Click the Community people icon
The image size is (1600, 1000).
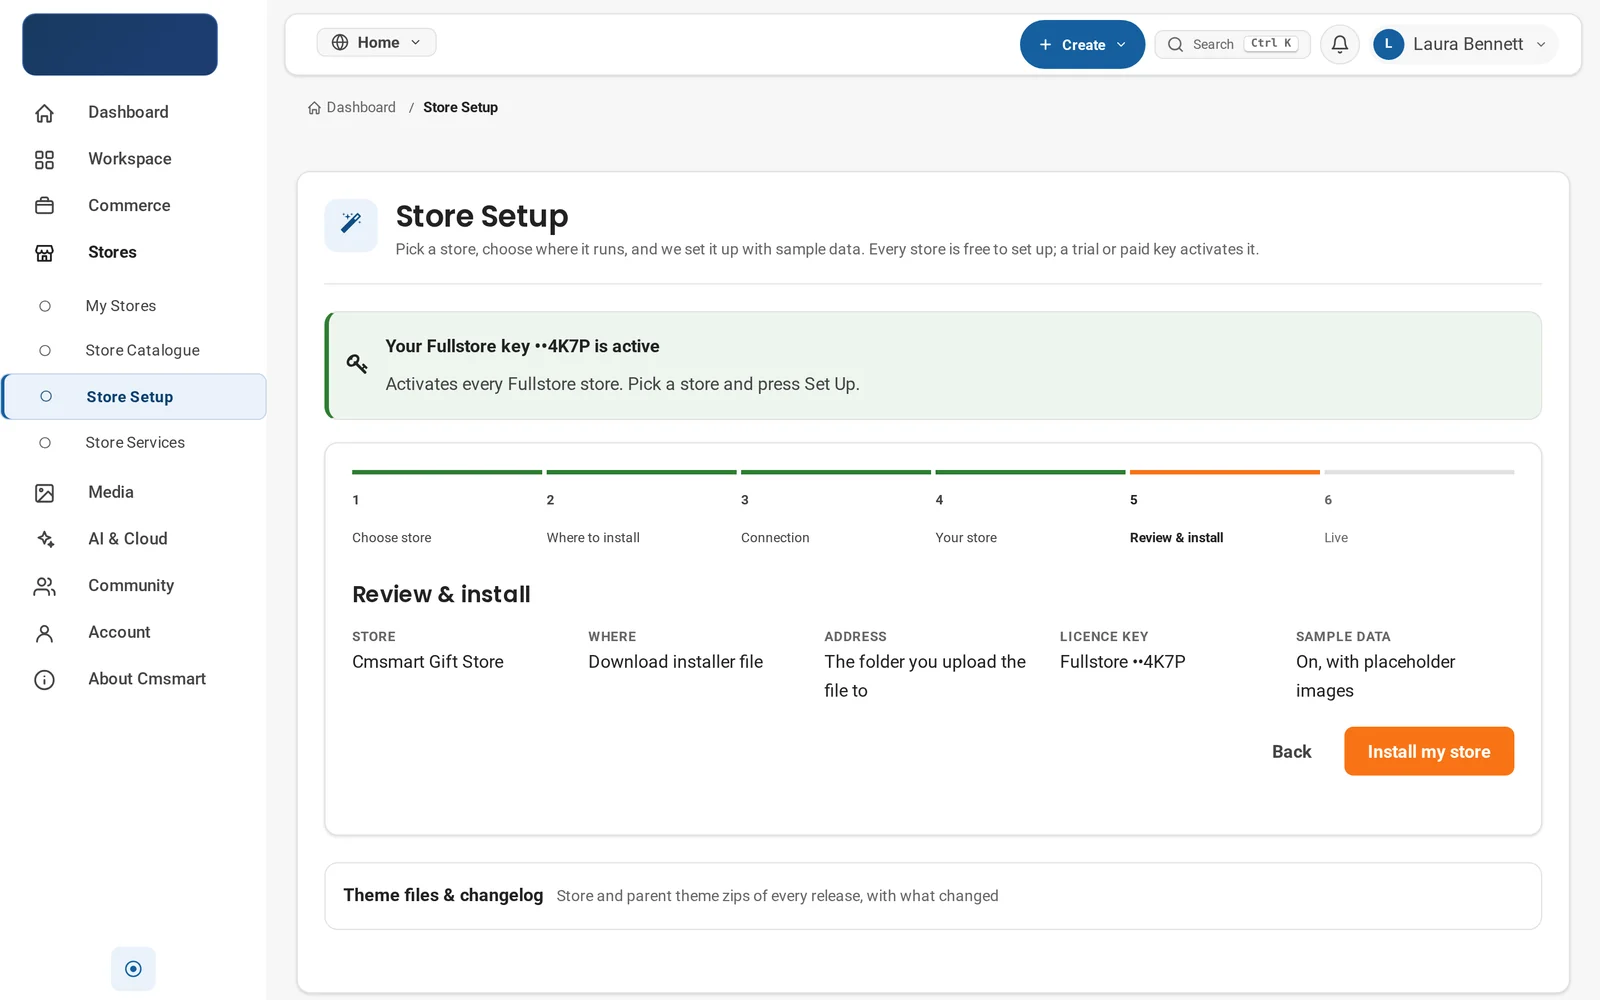click(x=44, y=586)
